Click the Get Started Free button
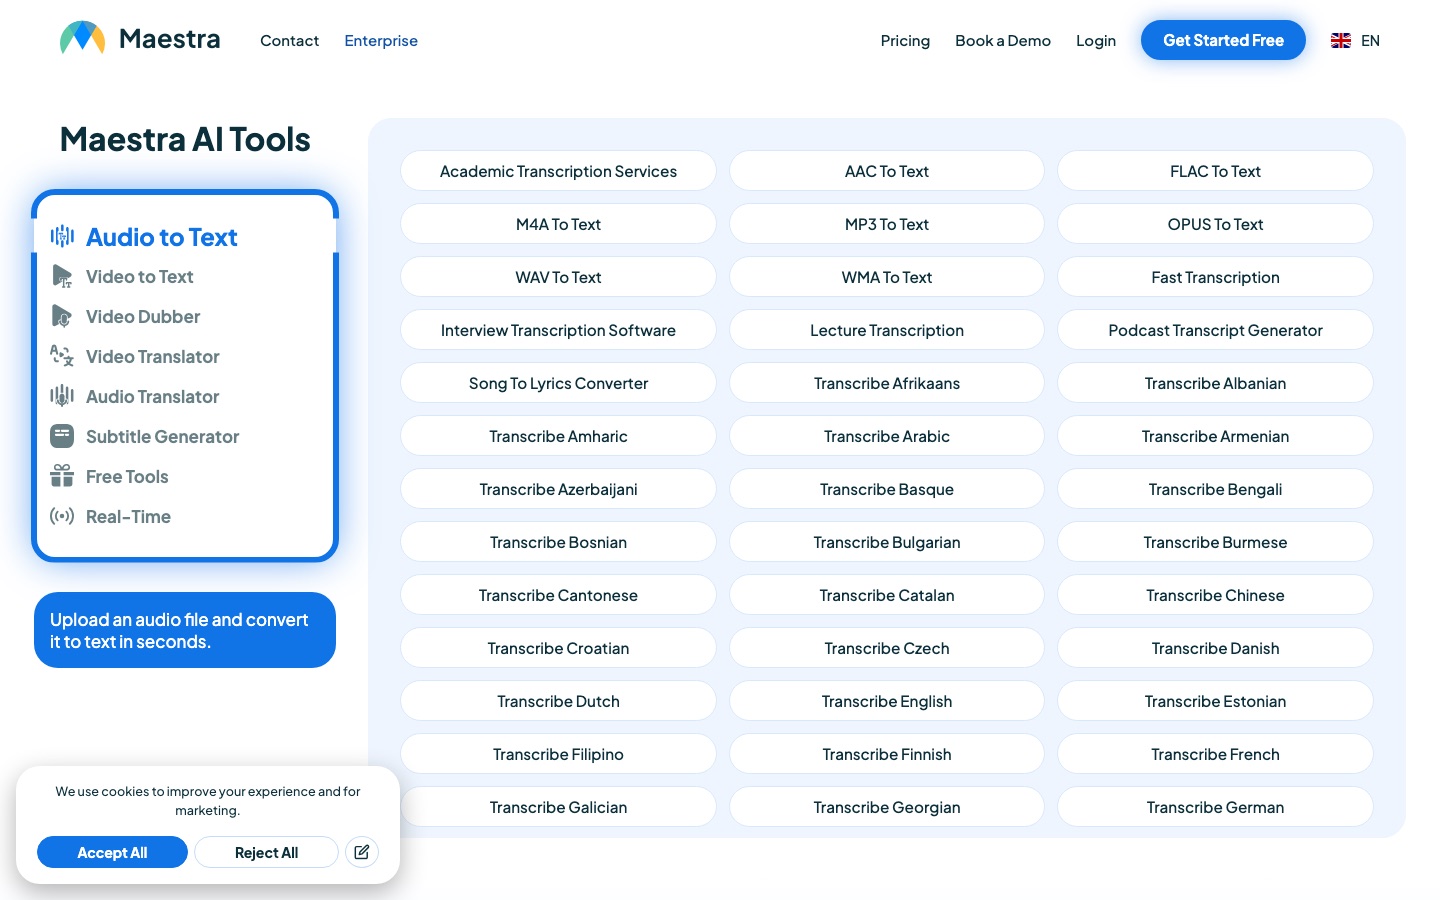Screen dimensions: 1440x900 point(1223,40)
